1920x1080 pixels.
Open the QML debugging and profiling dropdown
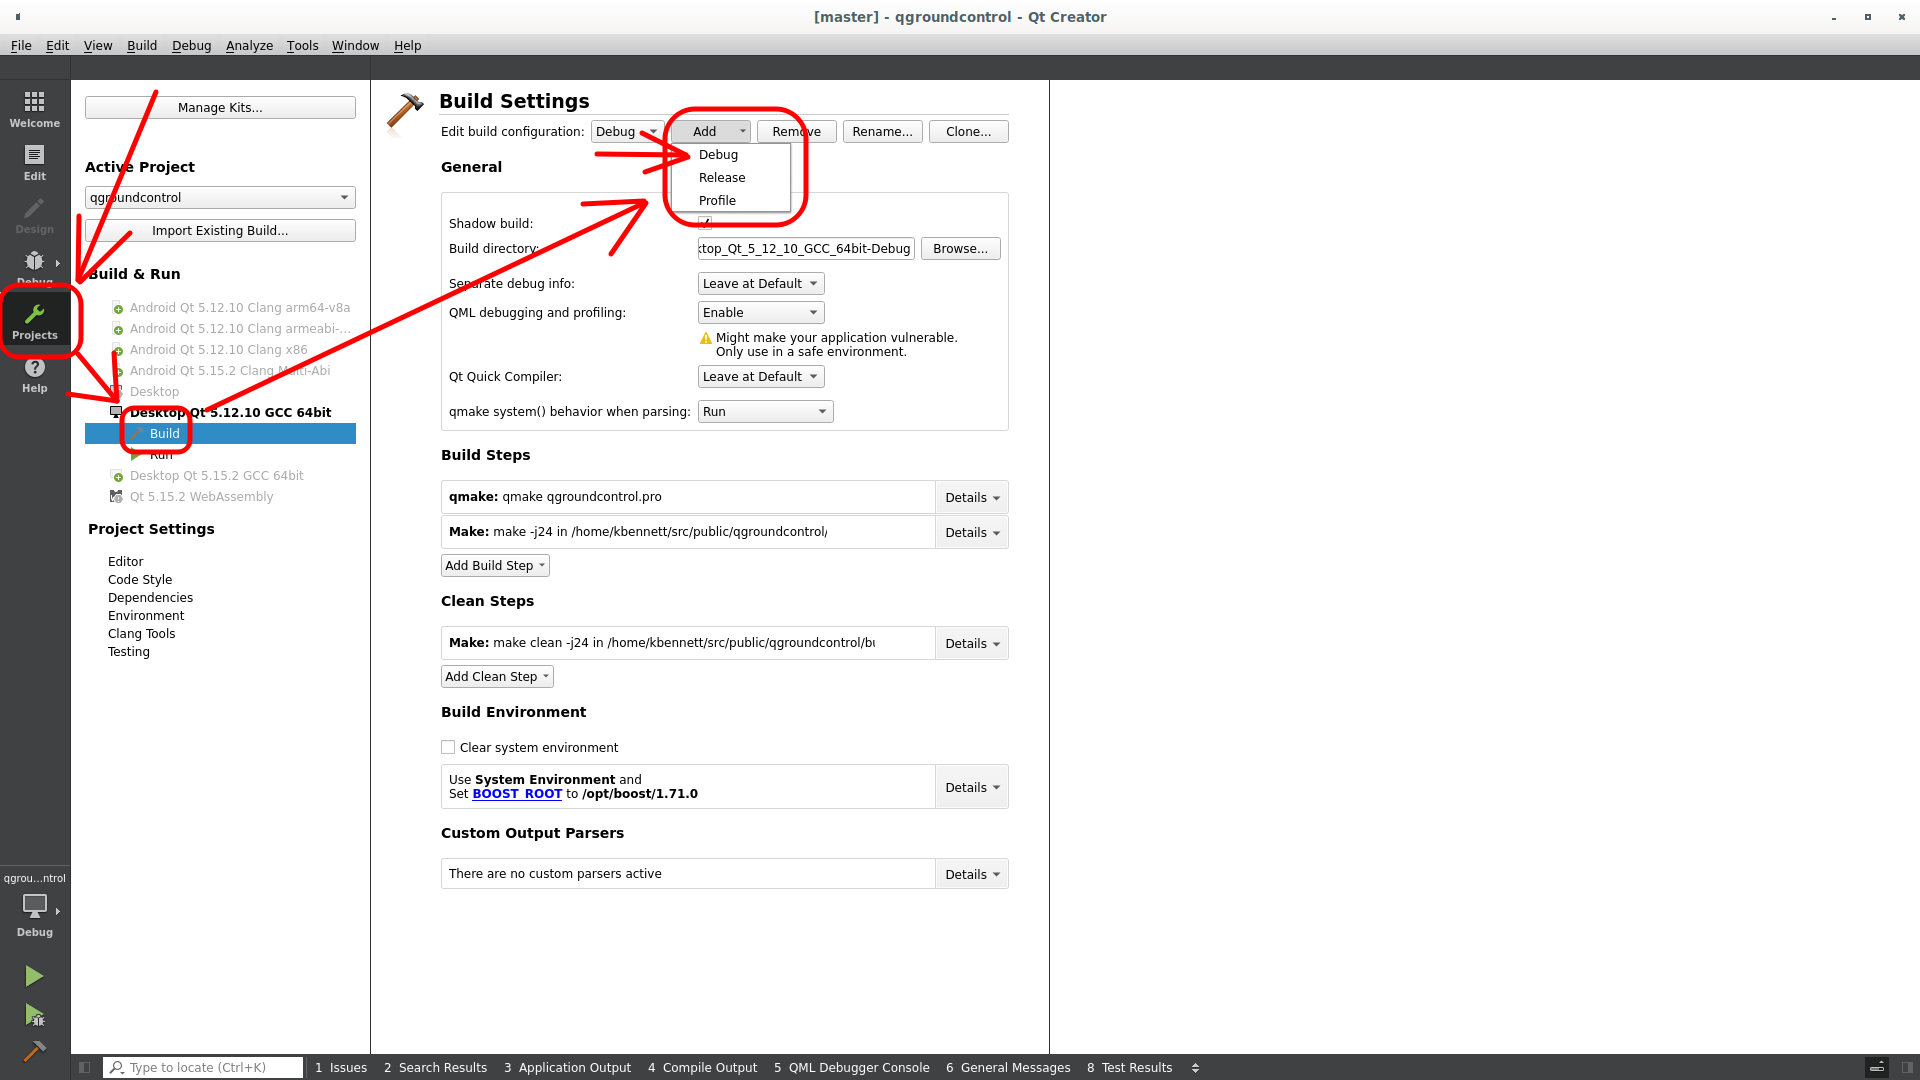[760, 312]
